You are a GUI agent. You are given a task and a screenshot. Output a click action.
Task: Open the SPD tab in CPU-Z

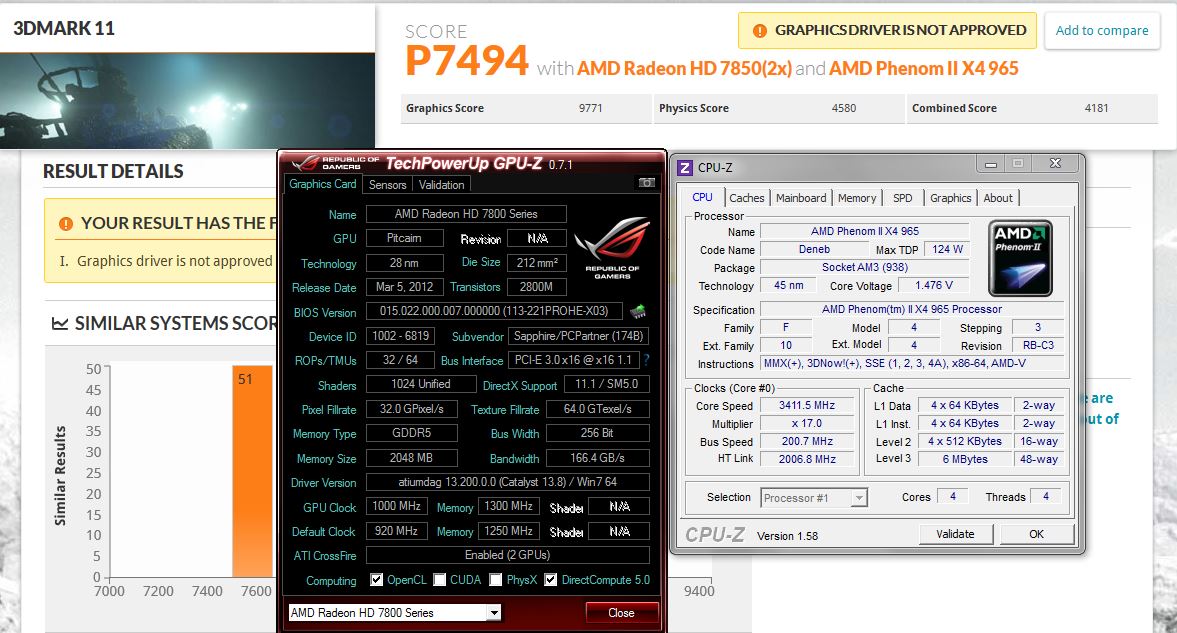click(902, 197)
